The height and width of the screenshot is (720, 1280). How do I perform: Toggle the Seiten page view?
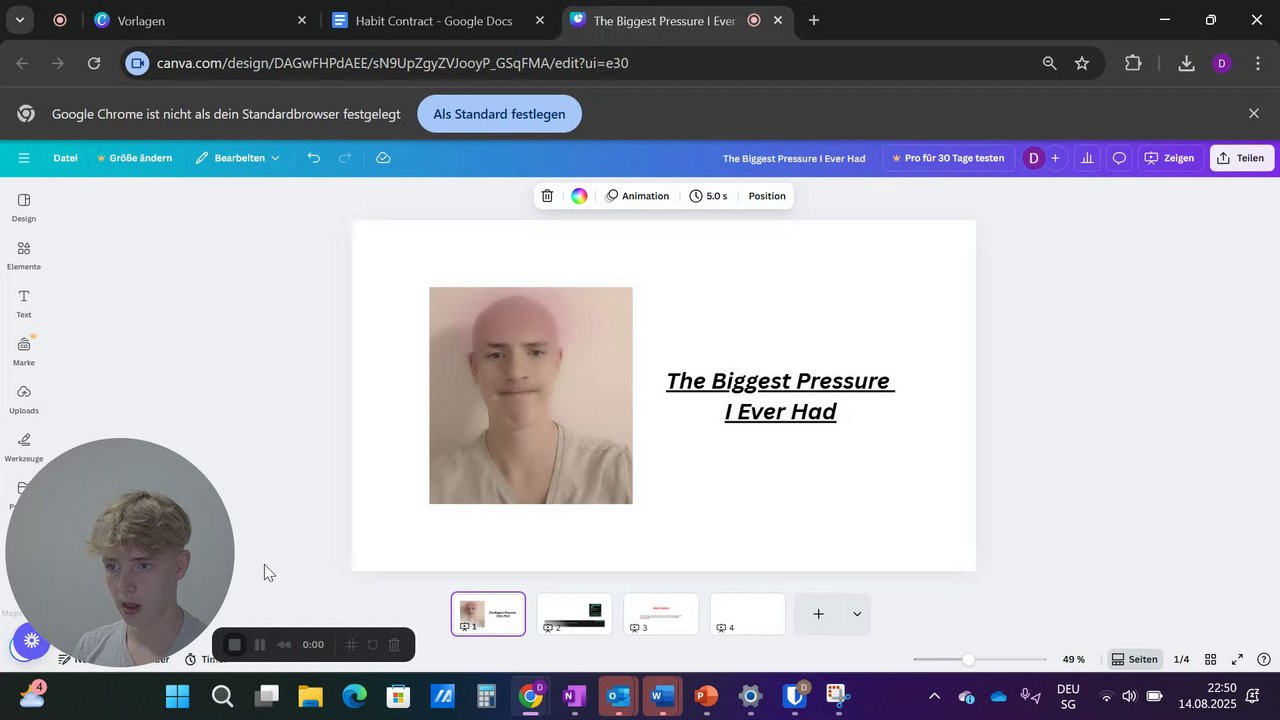point(1134,659)
